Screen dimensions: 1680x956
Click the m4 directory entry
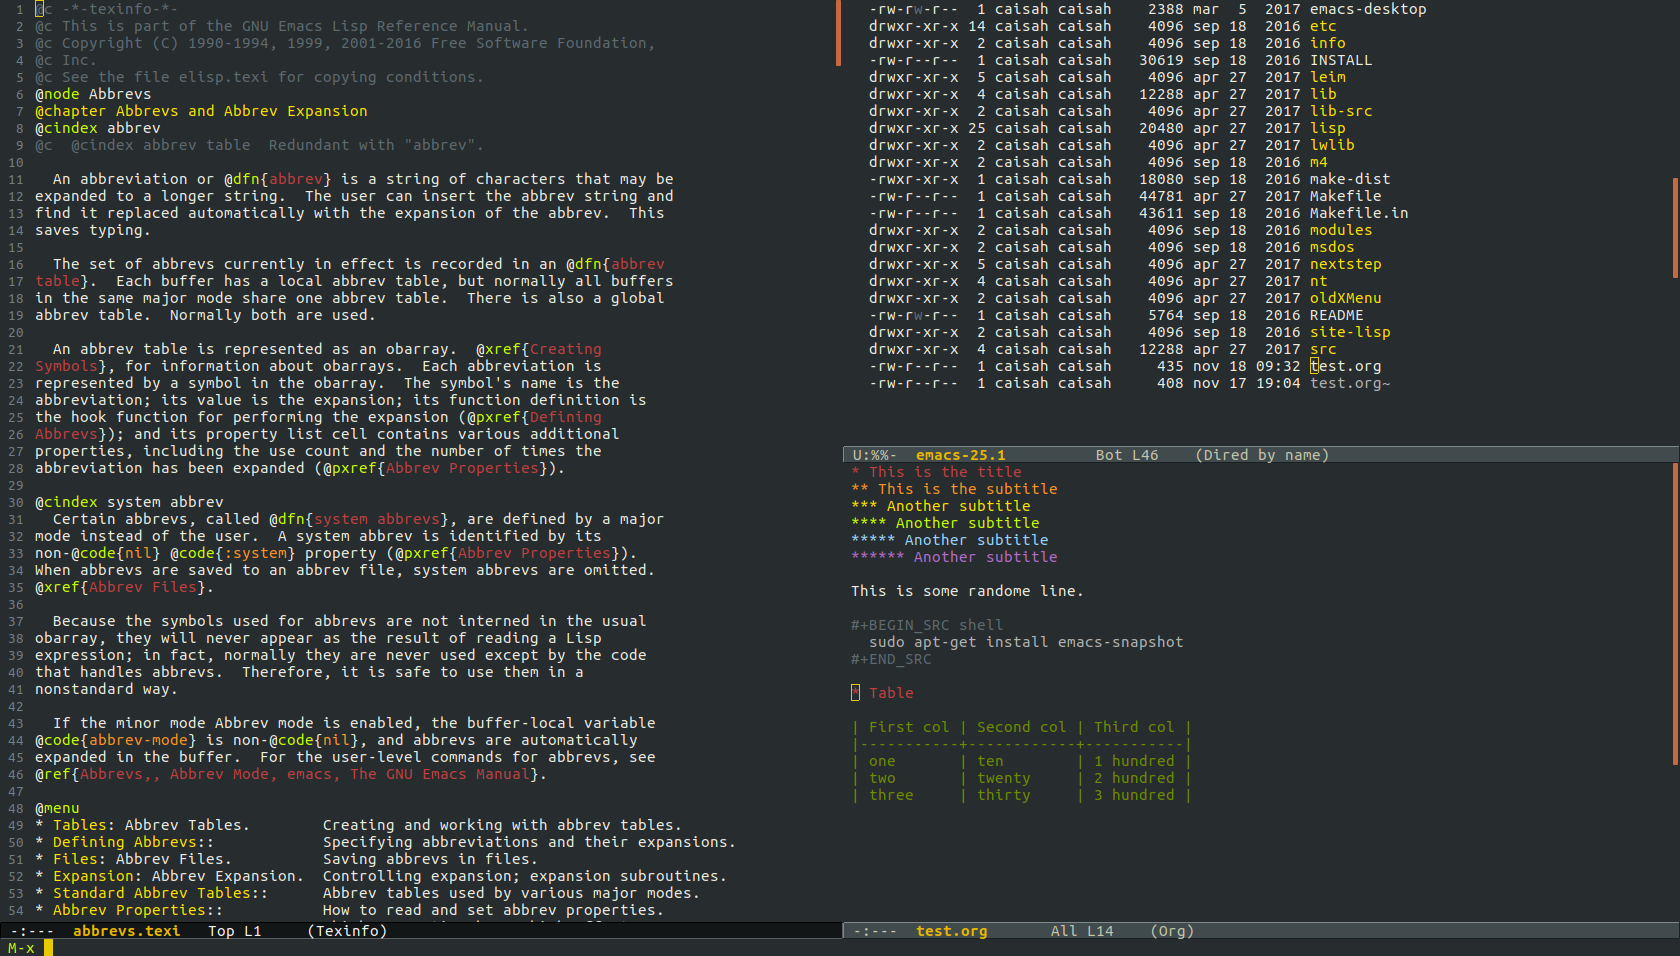1319,162
